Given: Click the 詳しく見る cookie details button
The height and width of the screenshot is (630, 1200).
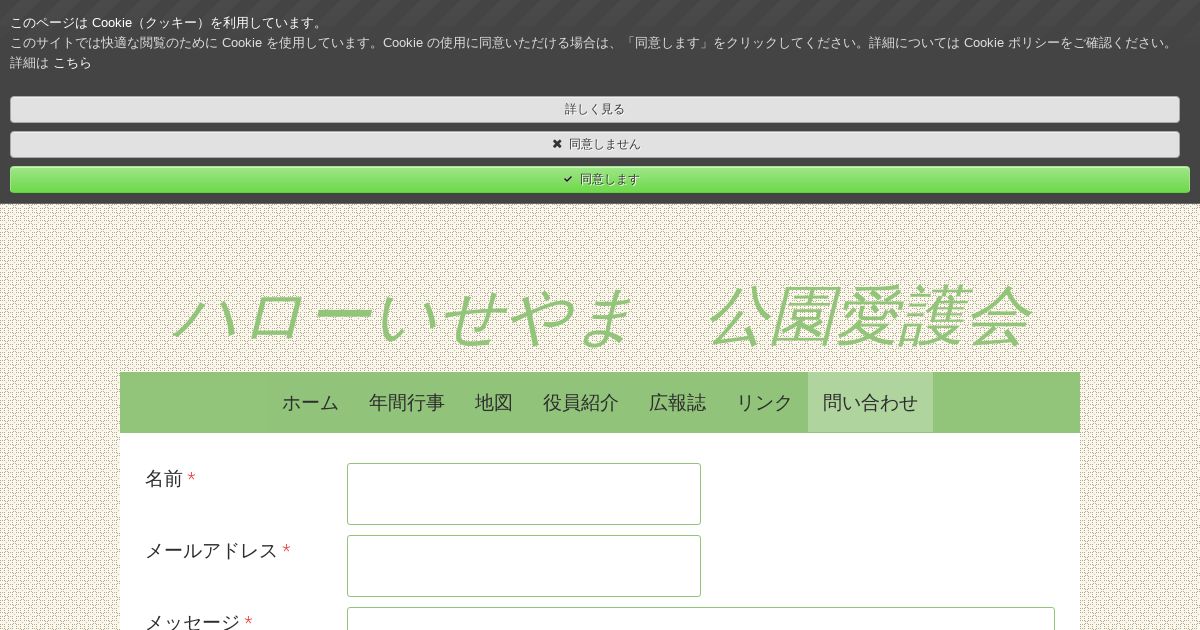Looking at the screenshot, I should coord(595,109).
